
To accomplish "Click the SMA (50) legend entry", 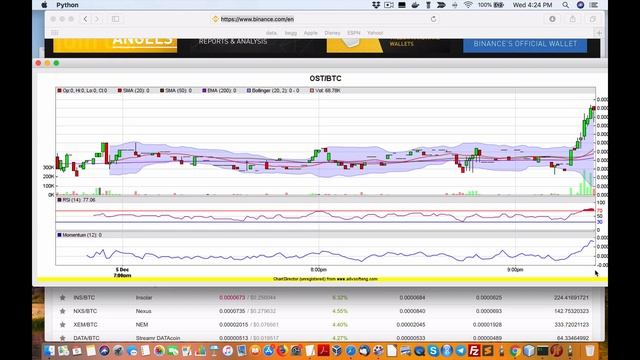I will coord(176,91).
